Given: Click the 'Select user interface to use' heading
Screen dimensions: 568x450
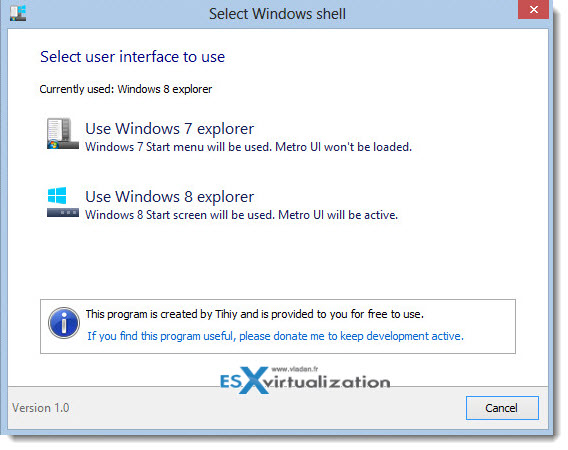Looking at the screenshot, I should click(x=133, y=57).
